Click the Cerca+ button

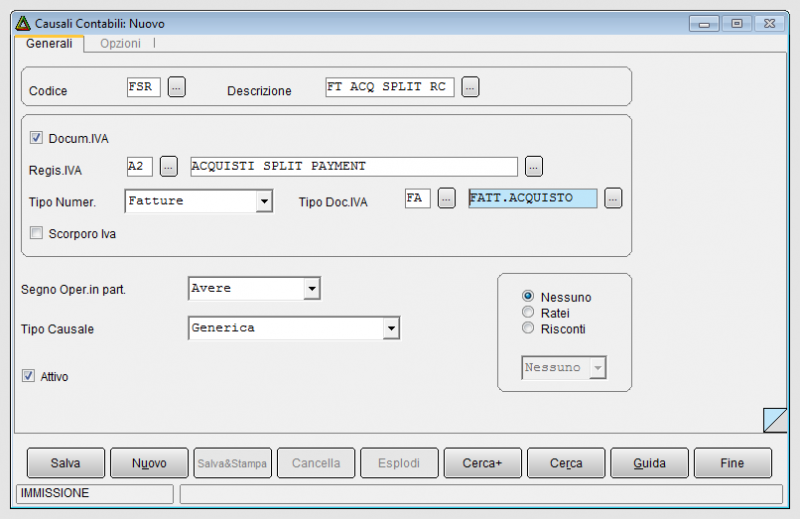(483, 463)
